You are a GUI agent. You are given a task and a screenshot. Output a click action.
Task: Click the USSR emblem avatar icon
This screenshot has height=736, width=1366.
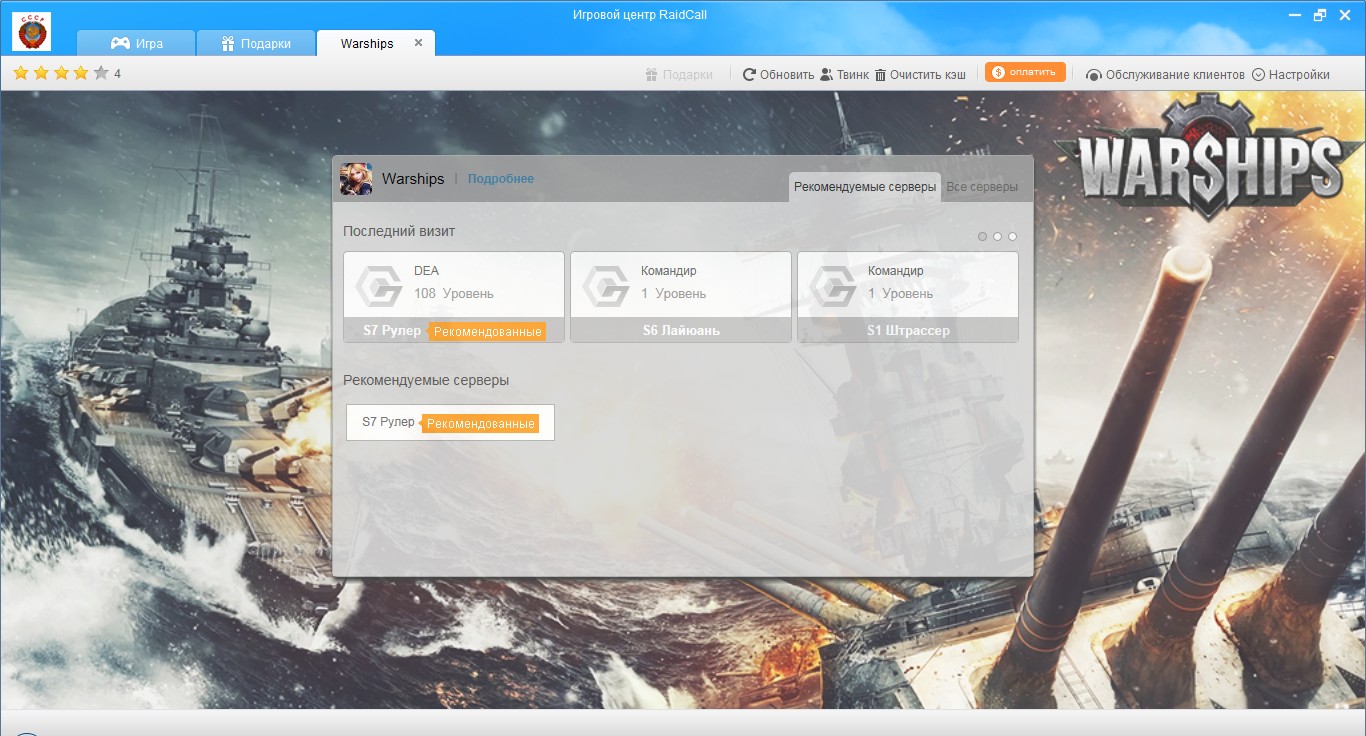(x=32, y=31)
